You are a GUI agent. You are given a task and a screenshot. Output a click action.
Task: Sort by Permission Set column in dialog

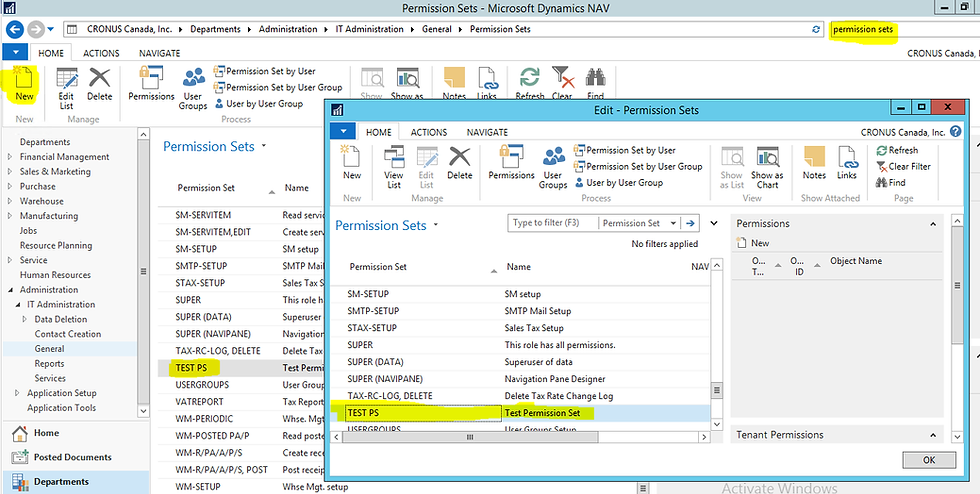(x=378, y=266)
